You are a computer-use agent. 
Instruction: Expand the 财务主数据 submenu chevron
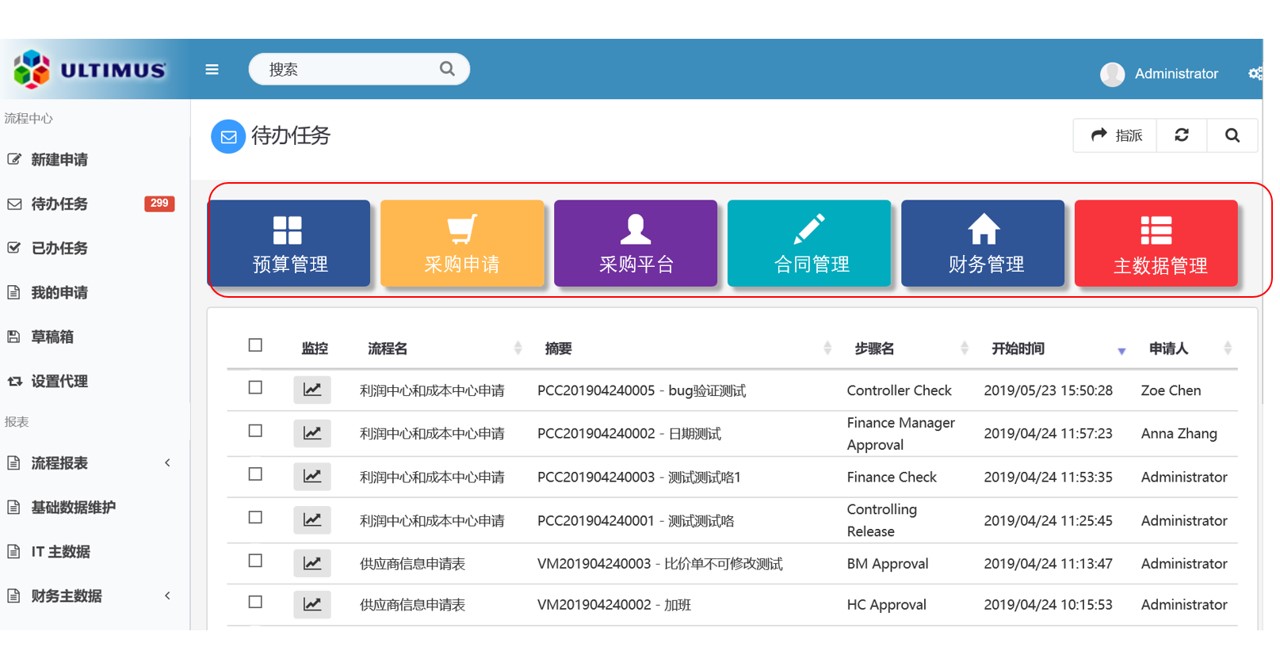[x=167, y=596]
